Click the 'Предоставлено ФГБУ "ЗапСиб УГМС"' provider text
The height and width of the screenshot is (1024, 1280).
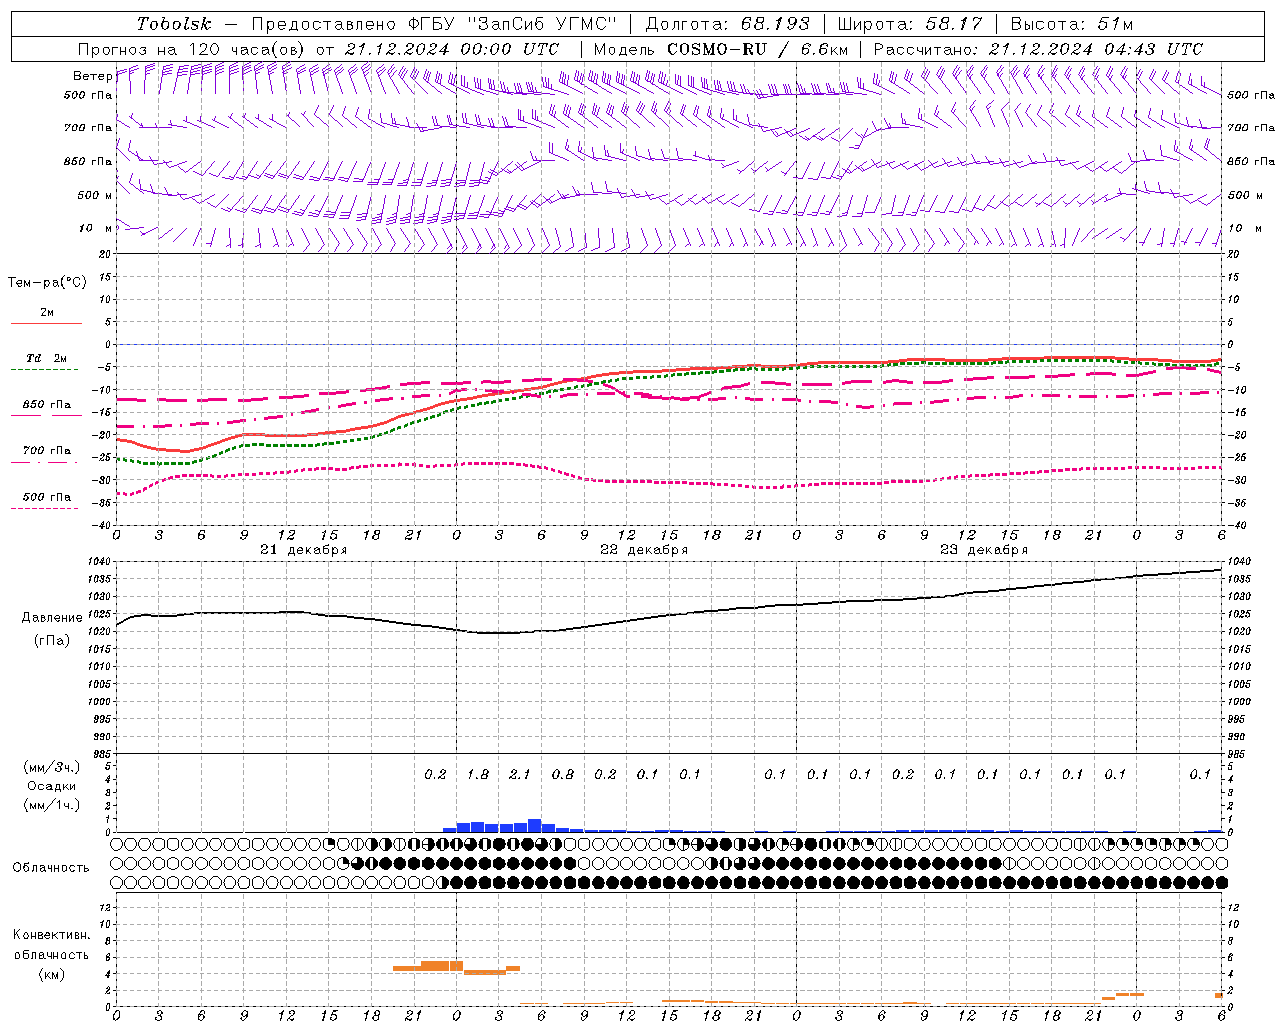[x=434, y=24]
